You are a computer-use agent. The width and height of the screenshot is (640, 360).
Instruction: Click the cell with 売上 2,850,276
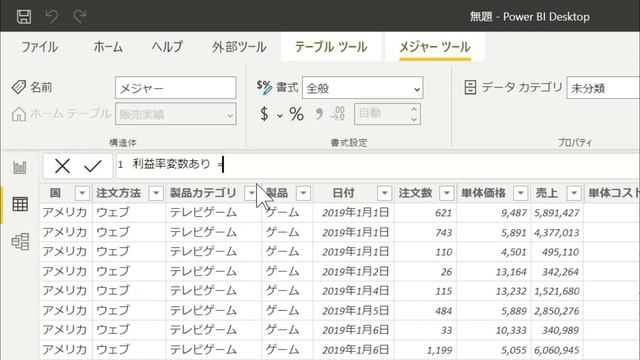pyautogui.click(x=557, y=311)
